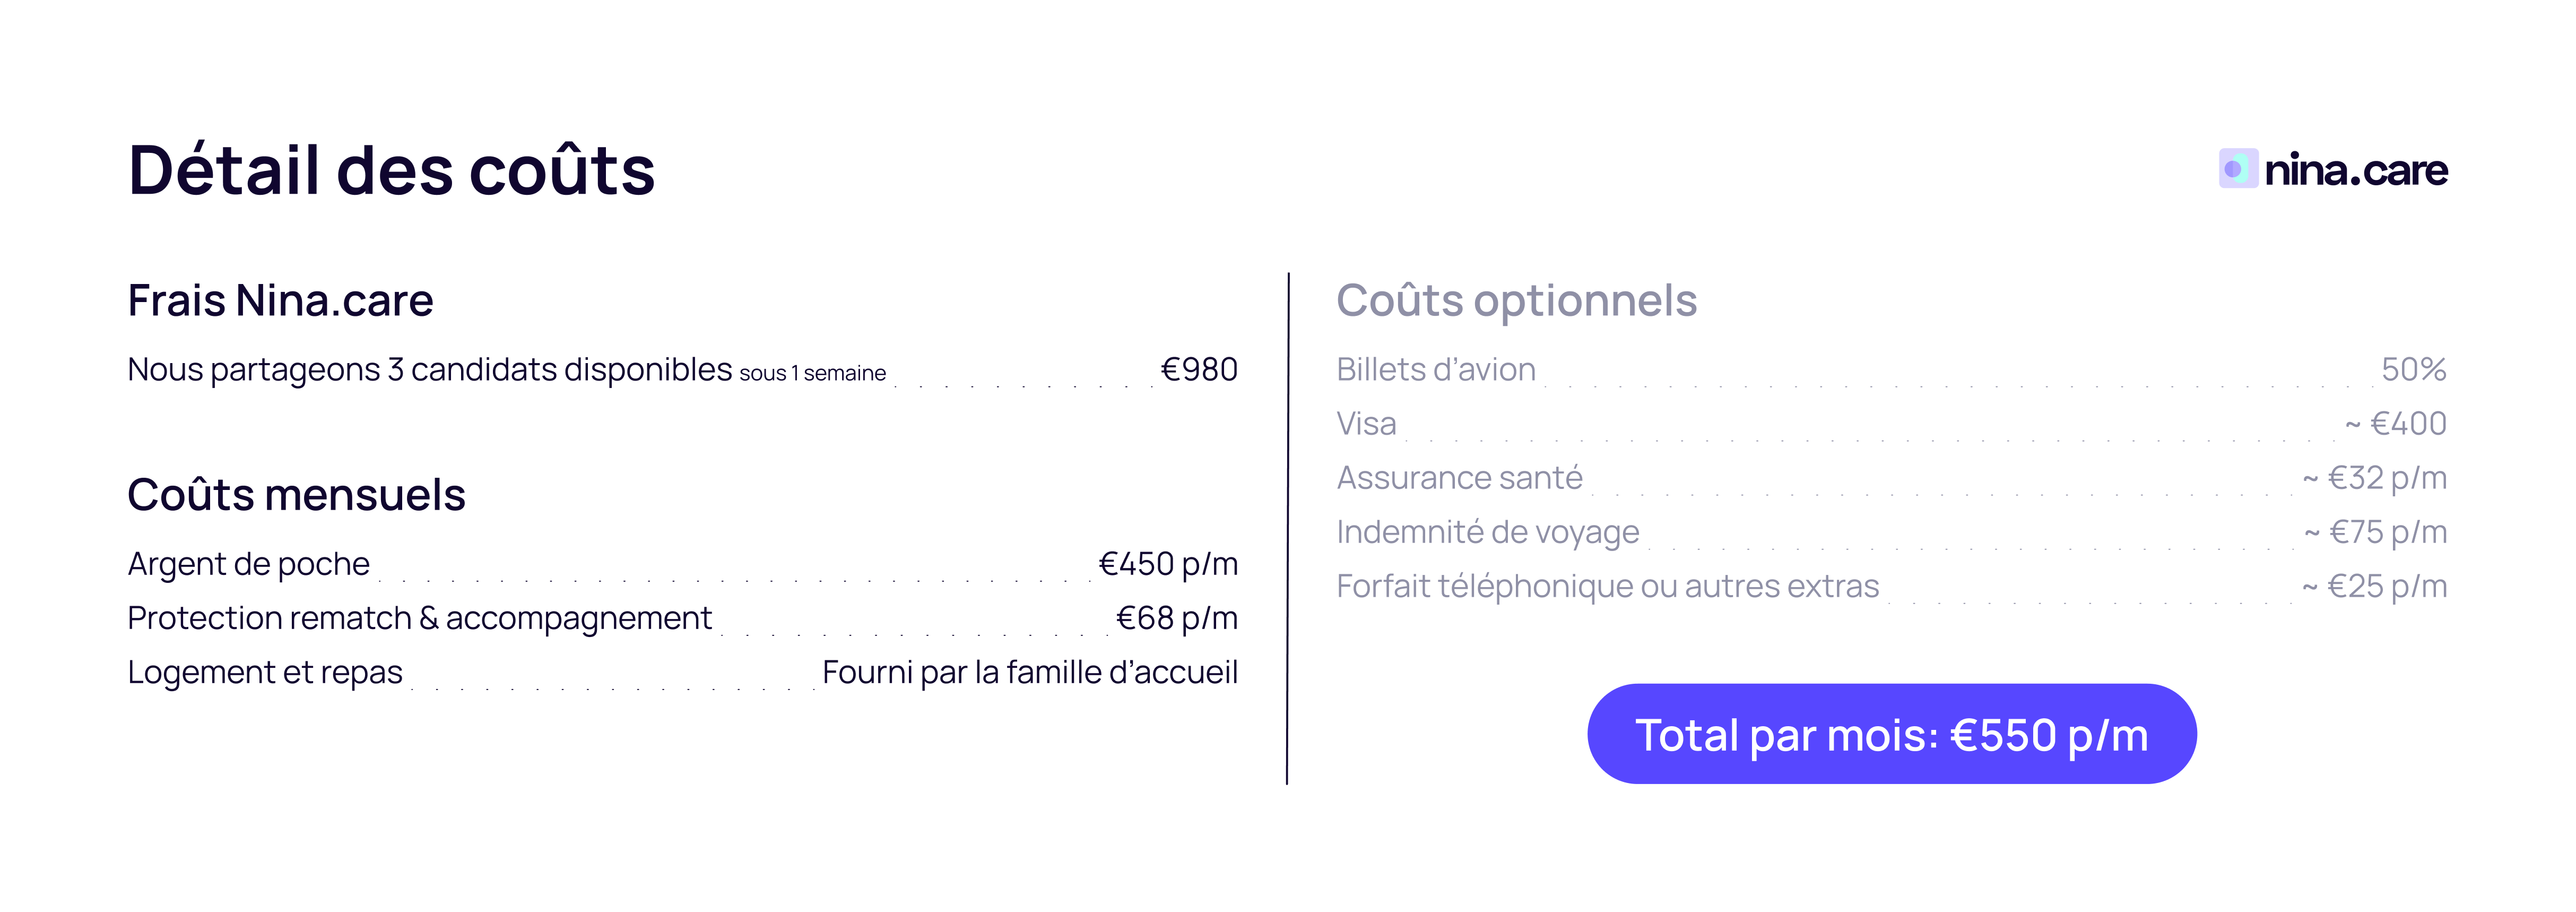2576x912 pixels.
Task: Click the Visa cost label
Action: coord(1366,424)
